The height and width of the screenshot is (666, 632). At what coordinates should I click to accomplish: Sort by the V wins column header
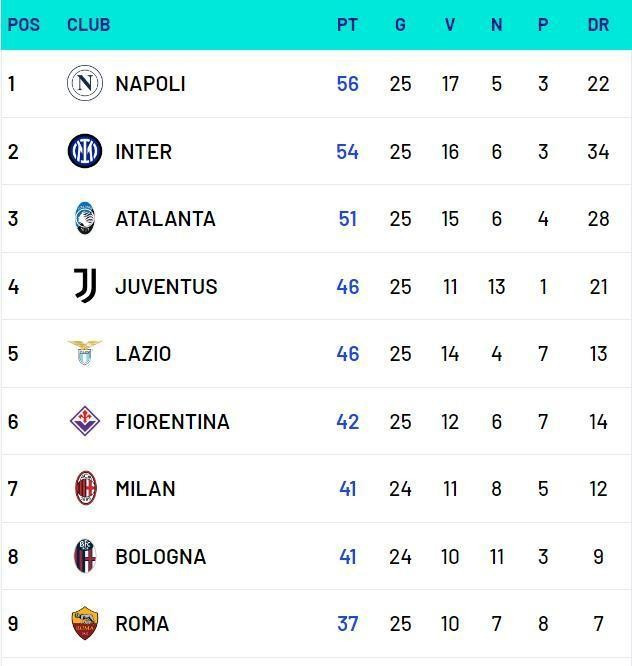tap(450, 25)
